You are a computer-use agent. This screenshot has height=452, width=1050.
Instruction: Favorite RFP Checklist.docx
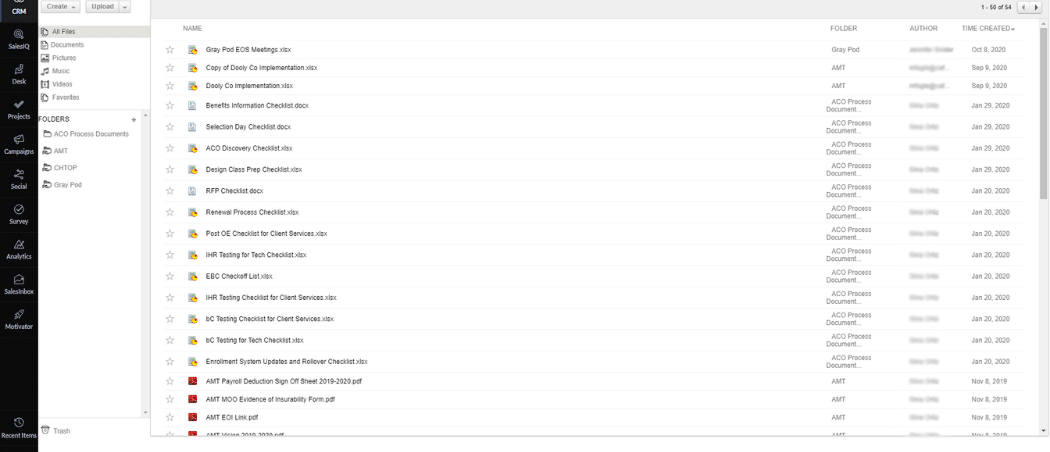click(x=170, y=191)
